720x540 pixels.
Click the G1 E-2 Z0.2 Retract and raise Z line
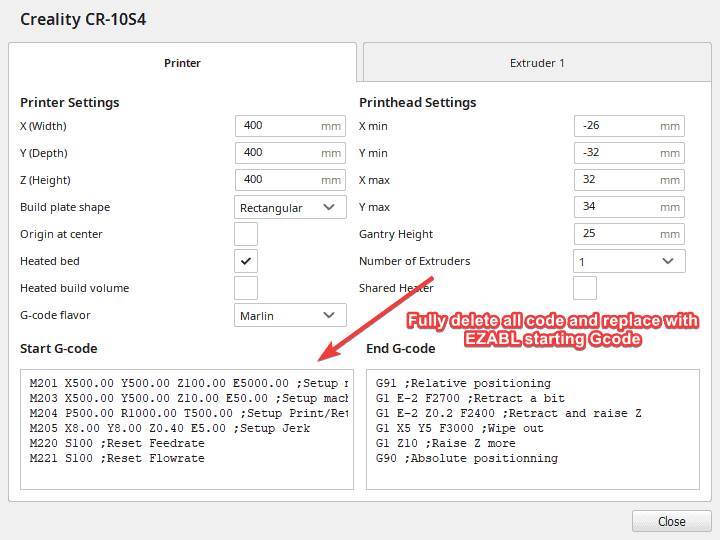click(x=509, y=413)
